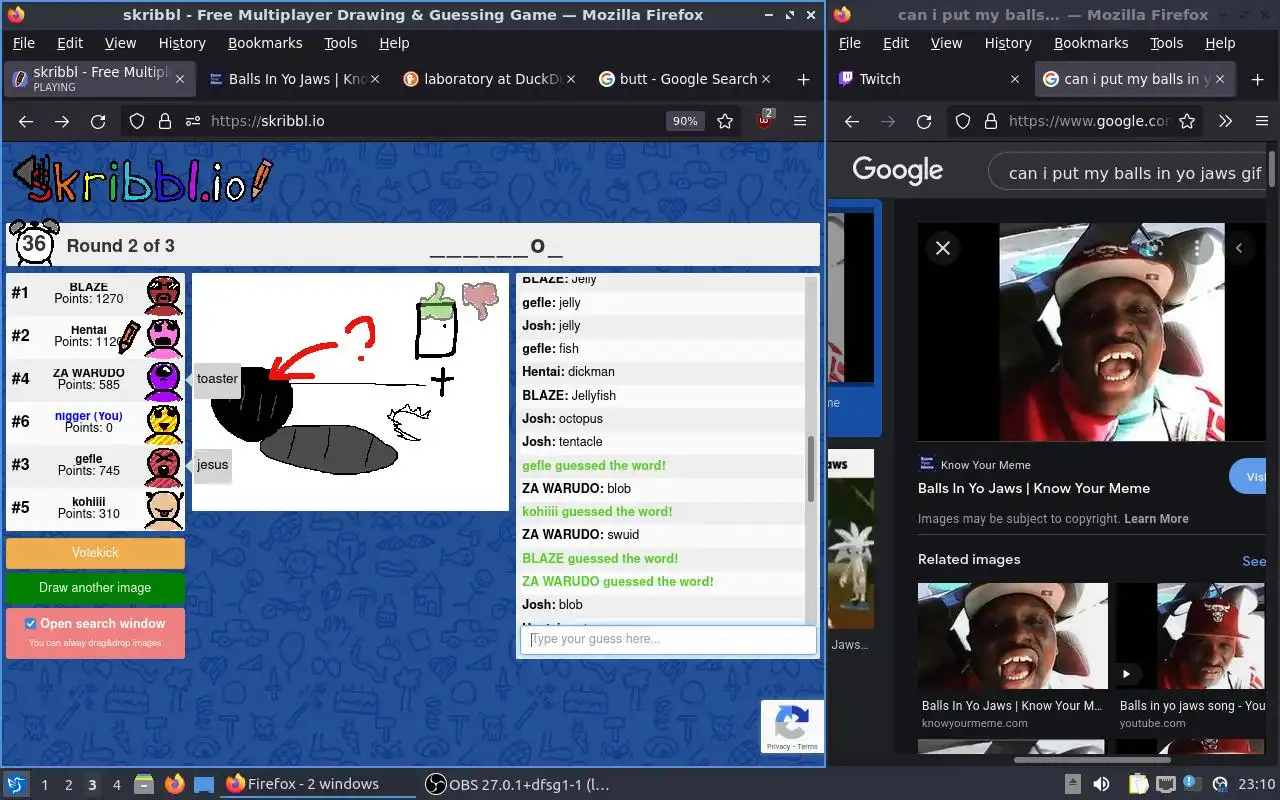Open the Google window's hamburger menu
The image size is (1280, 800).
pos(1262,121)
